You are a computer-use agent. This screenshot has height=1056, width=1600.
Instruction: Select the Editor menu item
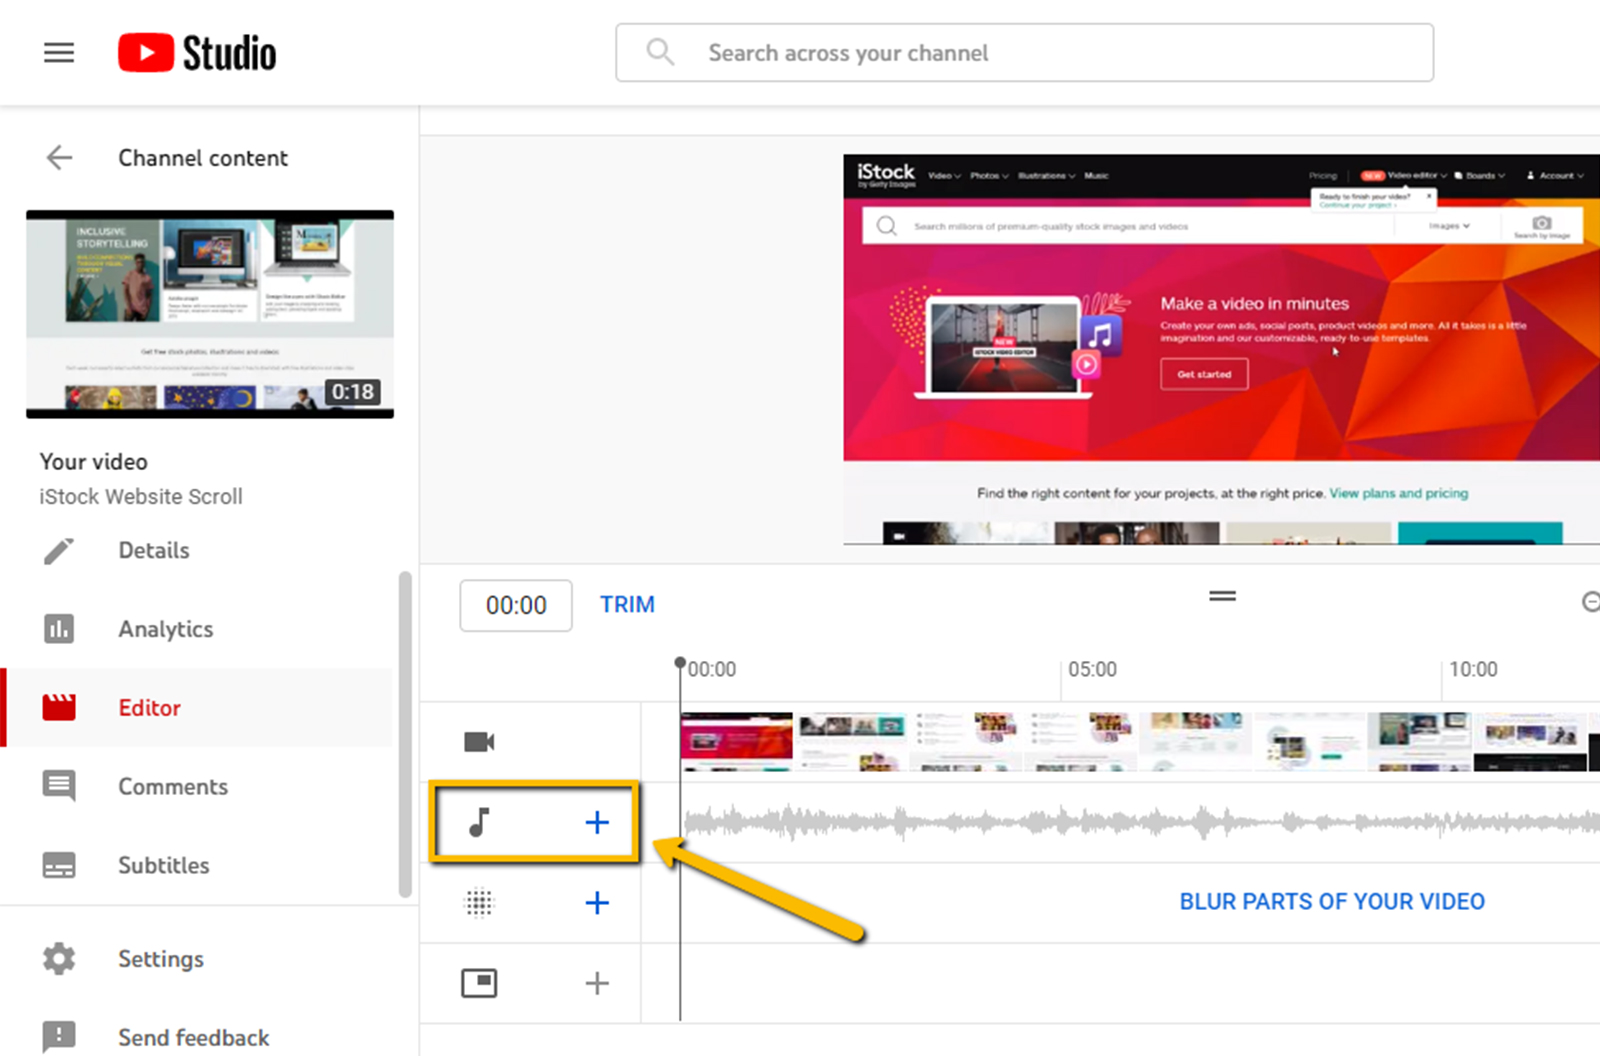click(x=150, y=708)
